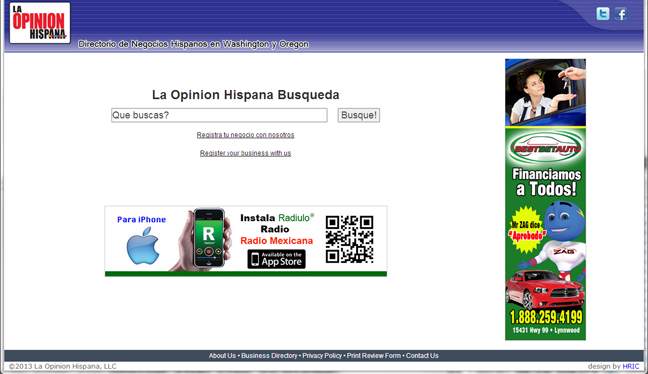Click the La Opinion Hispana logo
Screen dimensions: 648x374
point(40,23)
